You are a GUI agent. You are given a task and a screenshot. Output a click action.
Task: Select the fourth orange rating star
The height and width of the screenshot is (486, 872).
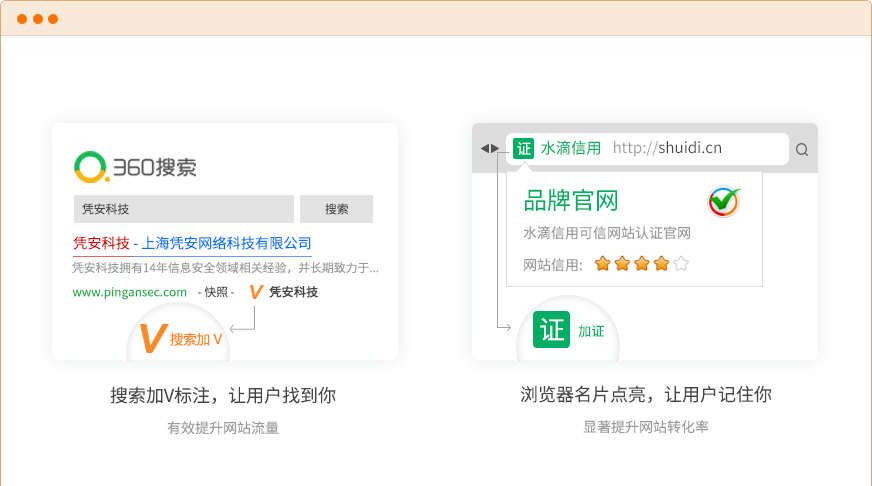(x=661, y=264)
